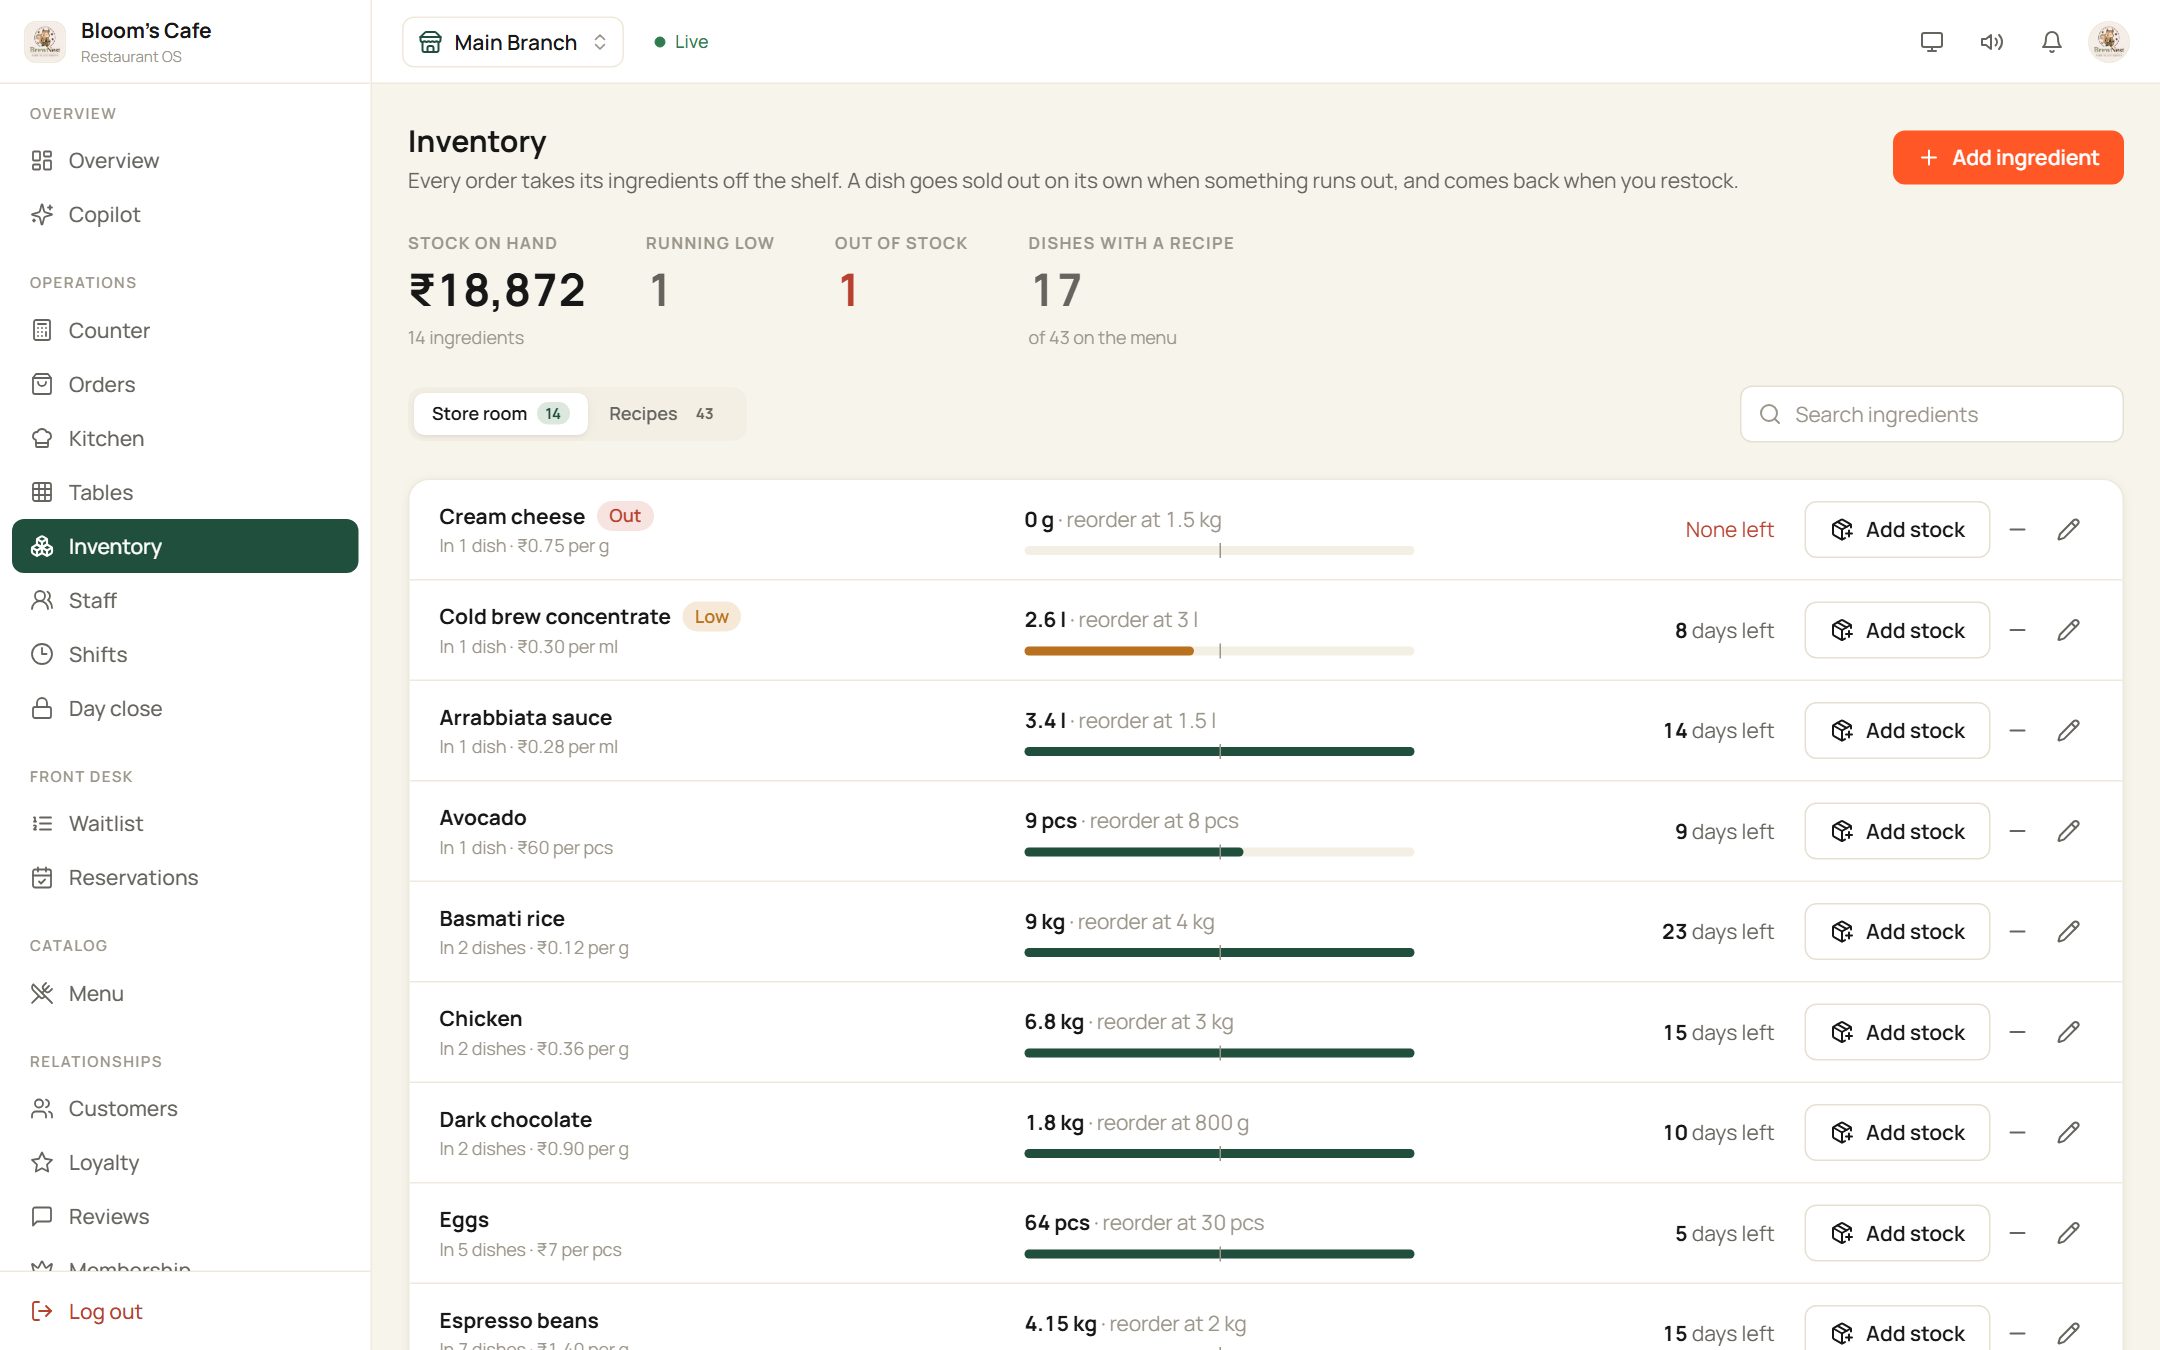
Task: Add stock for Cream cheese
Action: [1897, 529]
